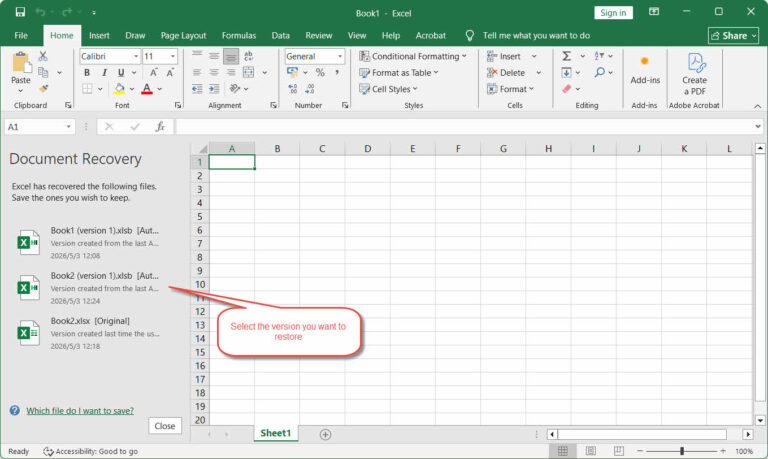Image resolution: width=768 pixels, height=459 pixels.
Task: Click Merge and Center icon
Action: click(248, 72)
